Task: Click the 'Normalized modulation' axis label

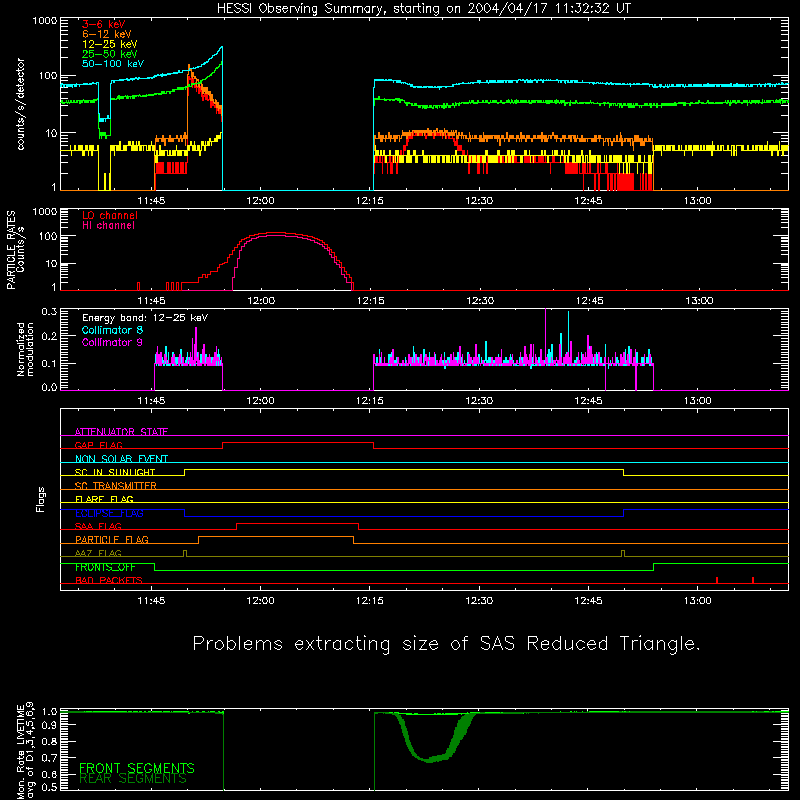Action: pyautogui.click(x=25, y=349)
